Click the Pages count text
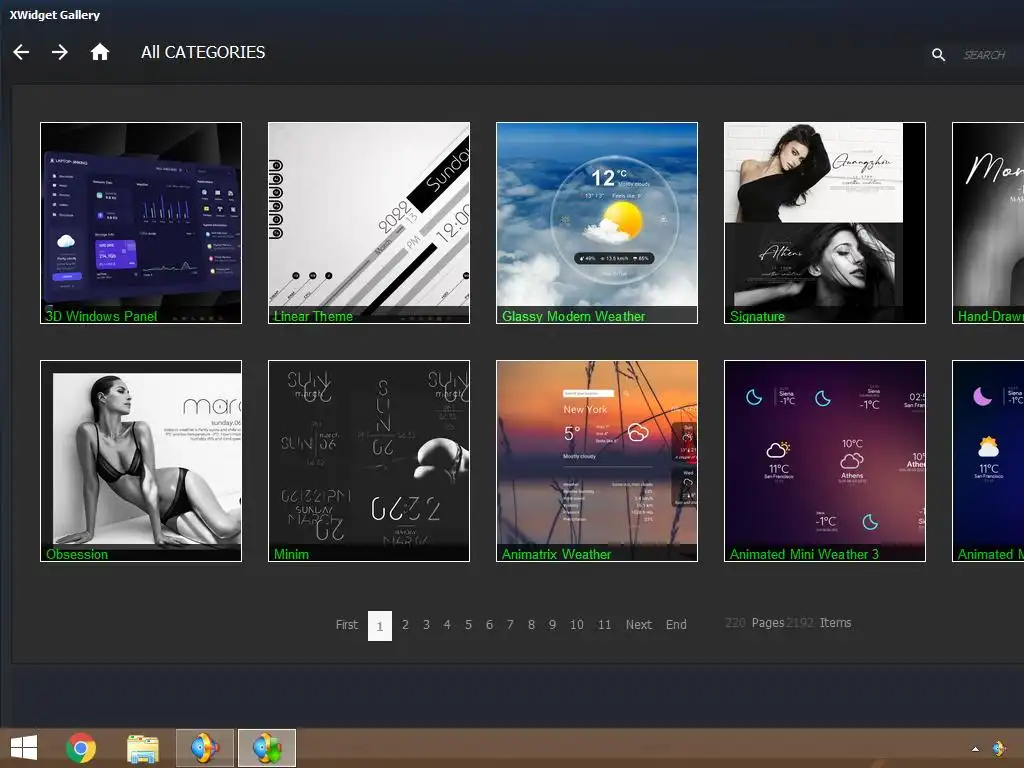This screenshot has height=768, width=1024. tap(755, 623)
